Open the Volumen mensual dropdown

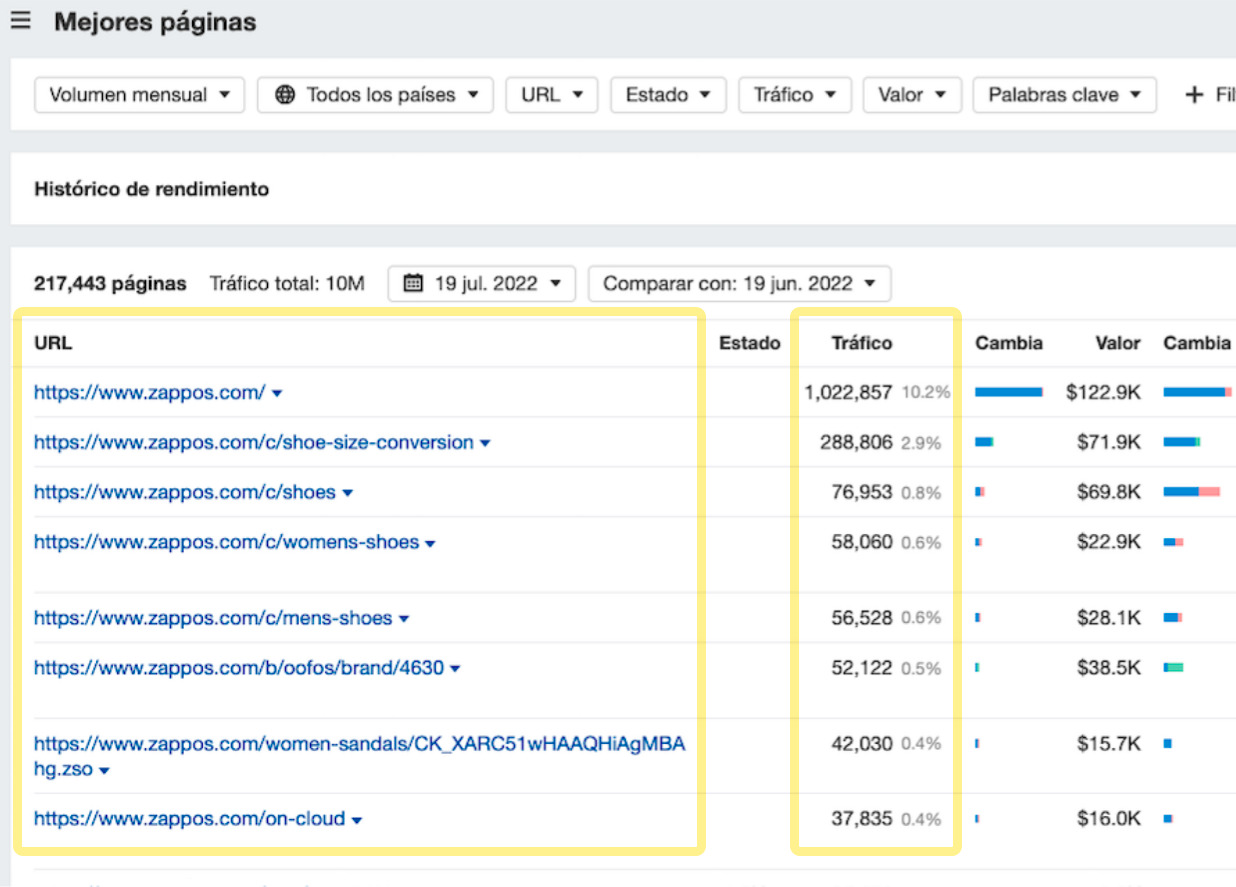[140, 95]
